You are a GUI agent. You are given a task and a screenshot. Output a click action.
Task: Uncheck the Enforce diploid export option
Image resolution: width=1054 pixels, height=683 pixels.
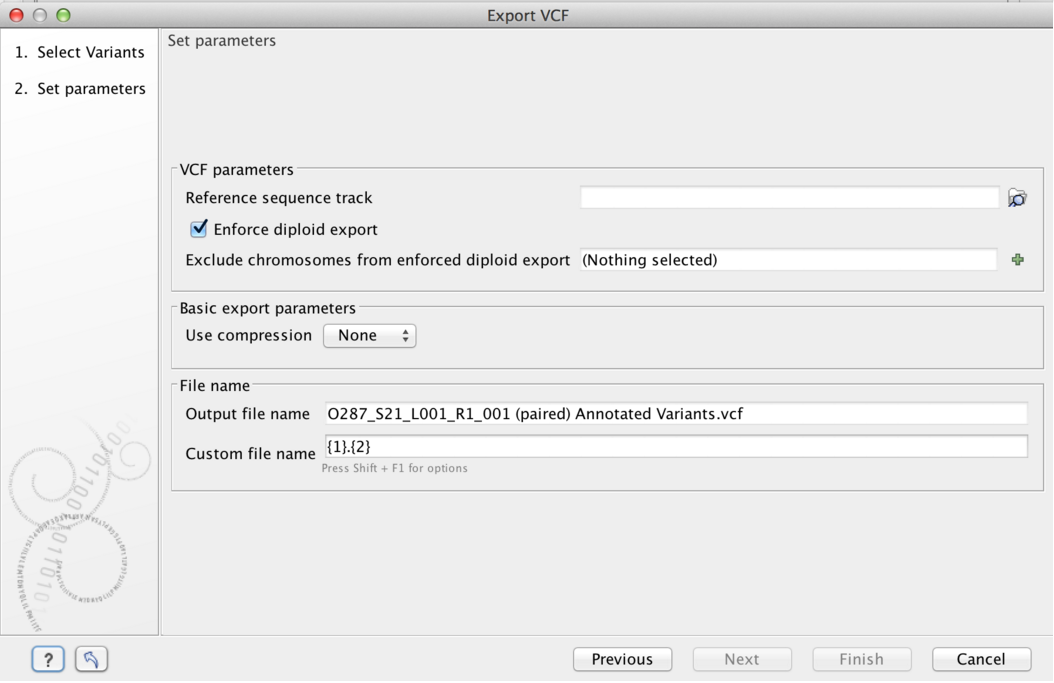pyautogui.click(x=198, y=228)
